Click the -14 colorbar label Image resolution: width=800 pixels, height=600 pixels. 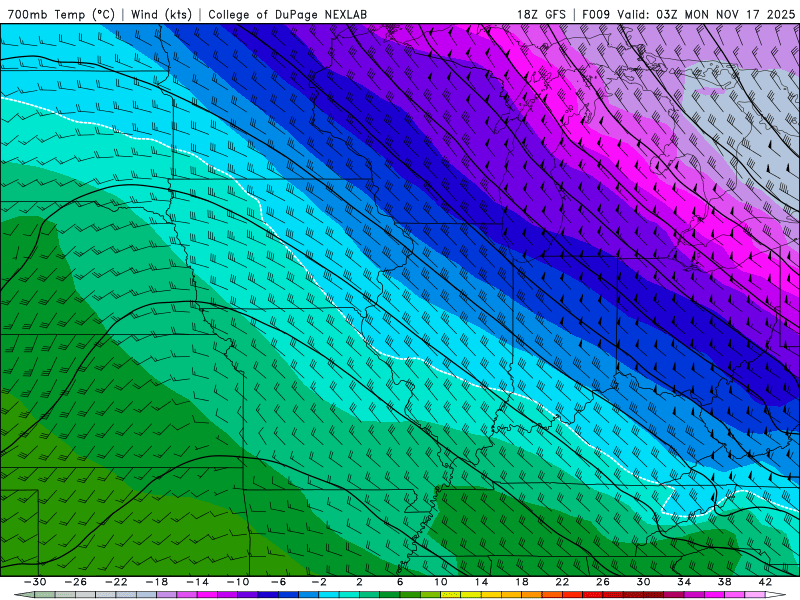tap(197, 582)
